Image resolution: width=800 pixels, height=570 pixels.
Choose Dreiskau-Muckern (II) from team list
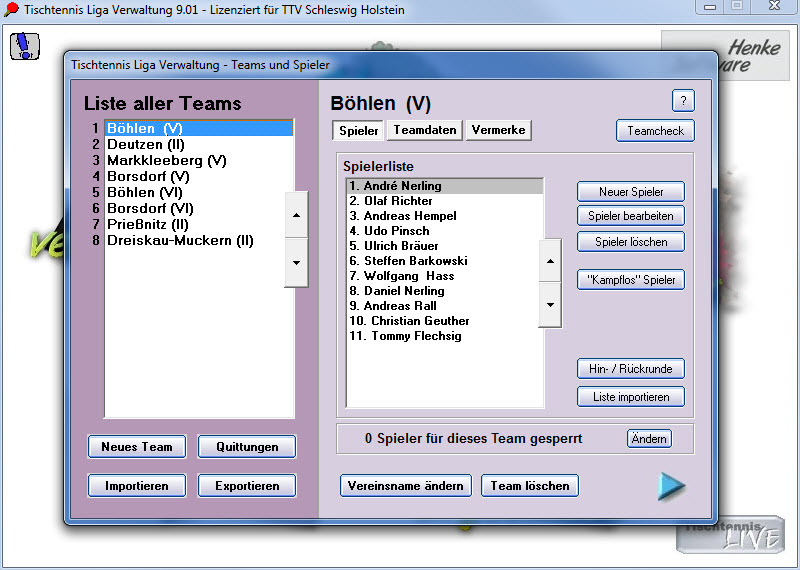point(180,240)
